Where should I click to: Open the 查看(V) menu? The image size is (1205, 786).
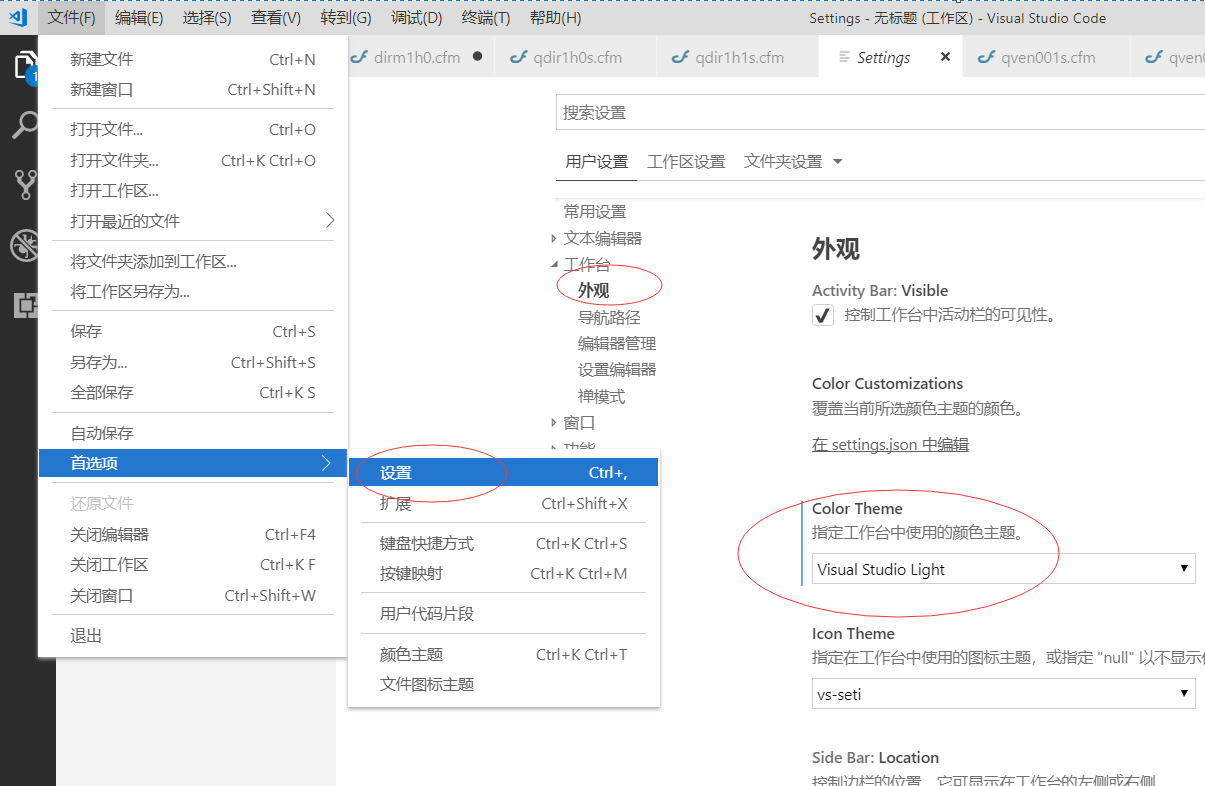[276, 17]
